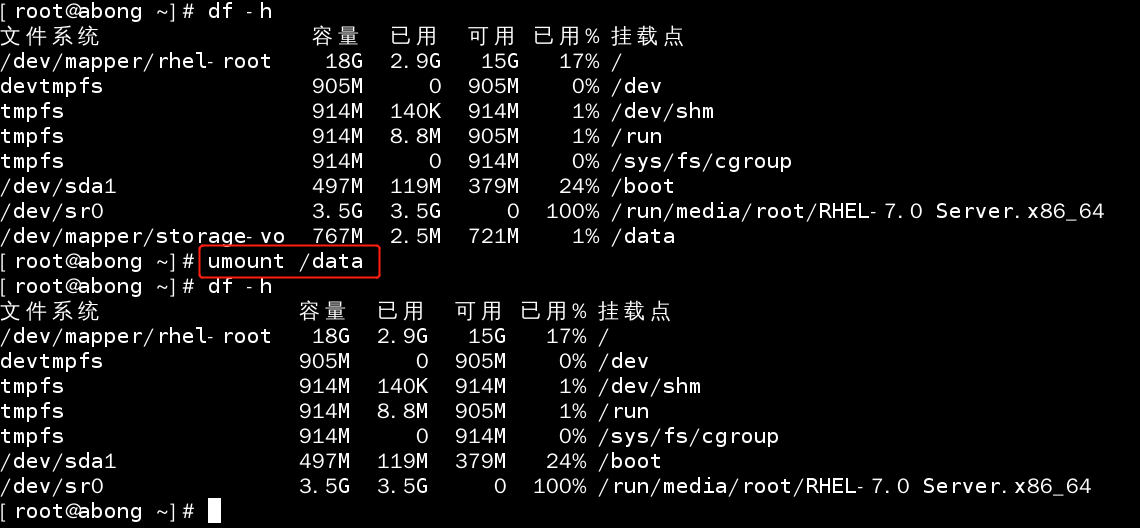
Task: Select the "721M" available value
Action: pos(494,236)
